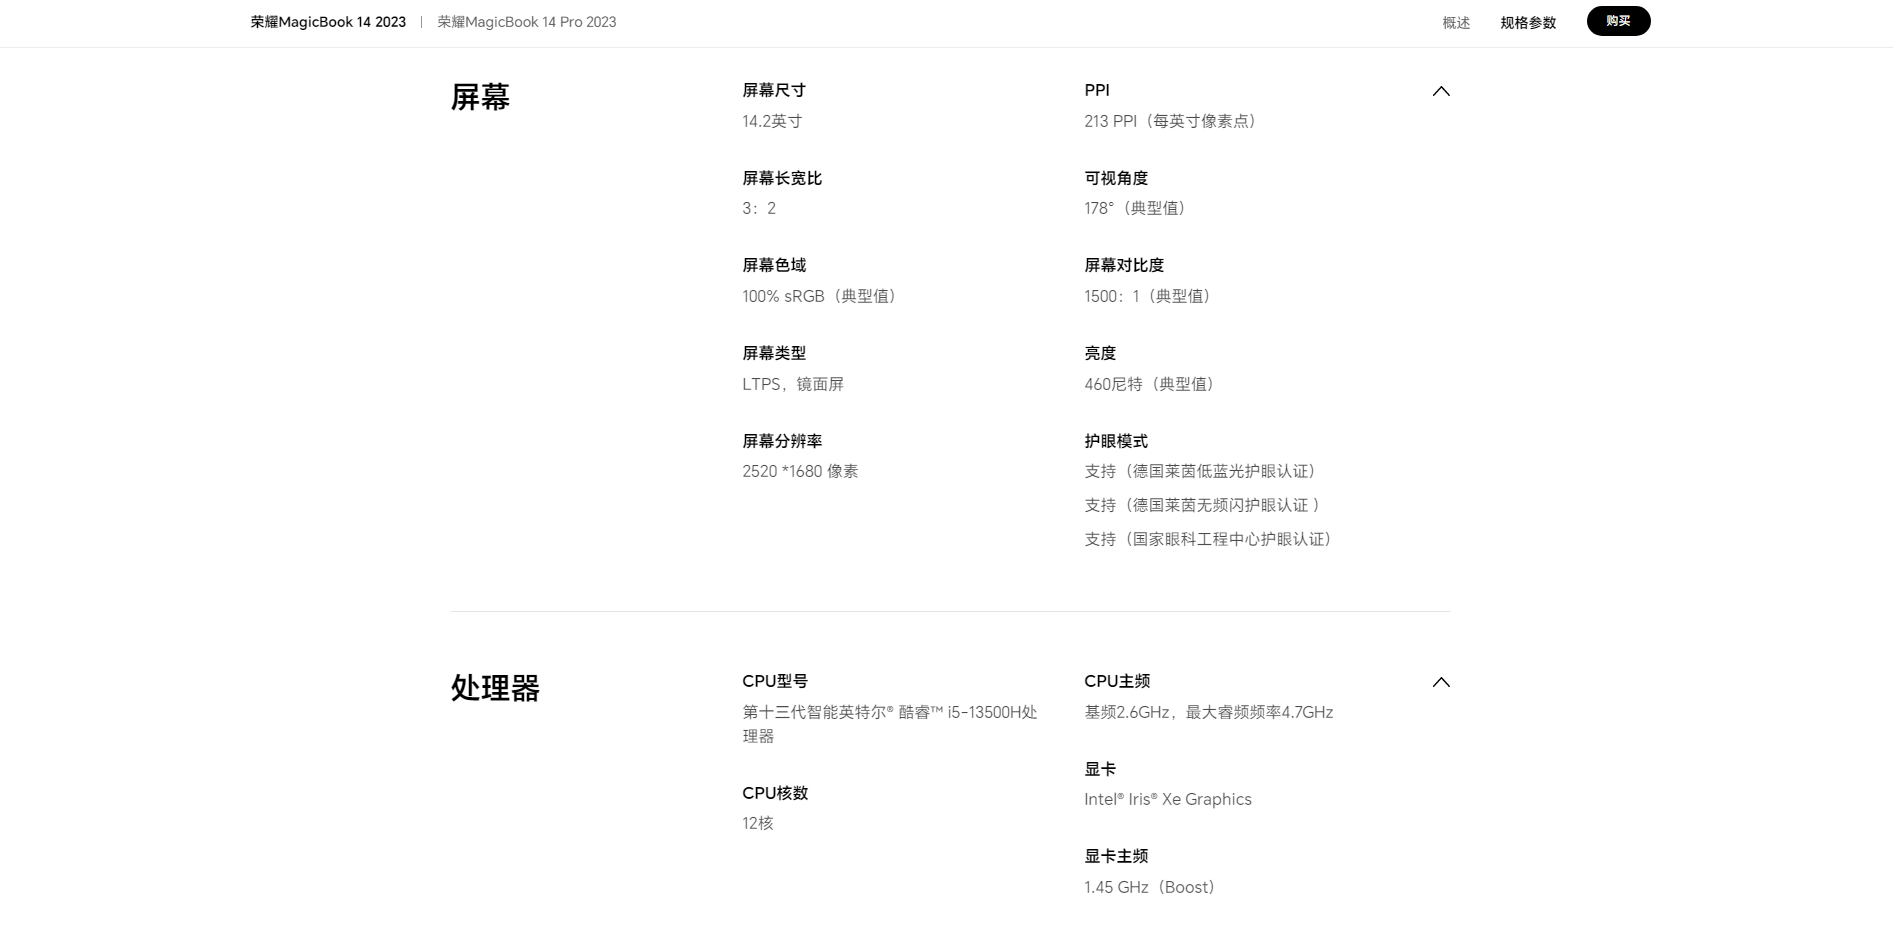Click the 屏幕分辨率 label

[x=782, y=441]
